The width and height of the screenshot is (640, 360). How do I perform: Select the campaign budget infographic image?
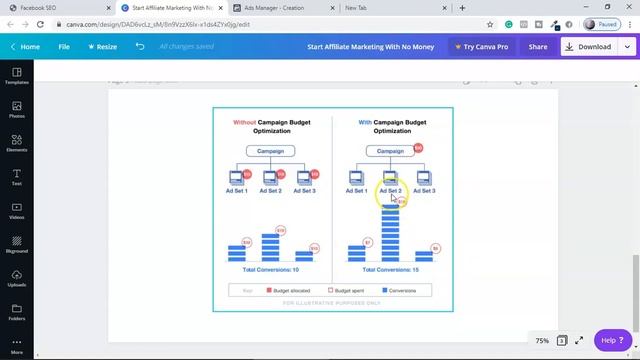pos(333,209)
